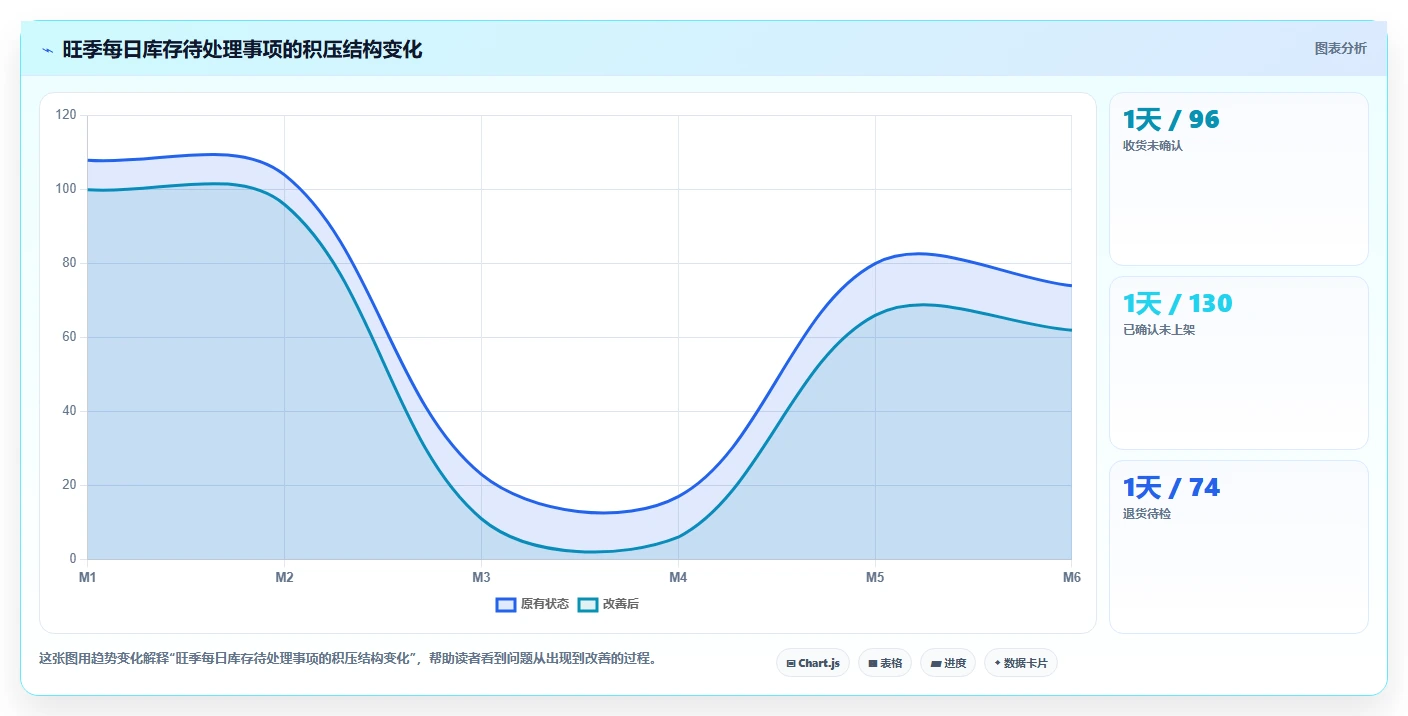Open the 退货待检 data card
The height and width of the screenshot is (716, 1408).
[x=1239, y=547]
